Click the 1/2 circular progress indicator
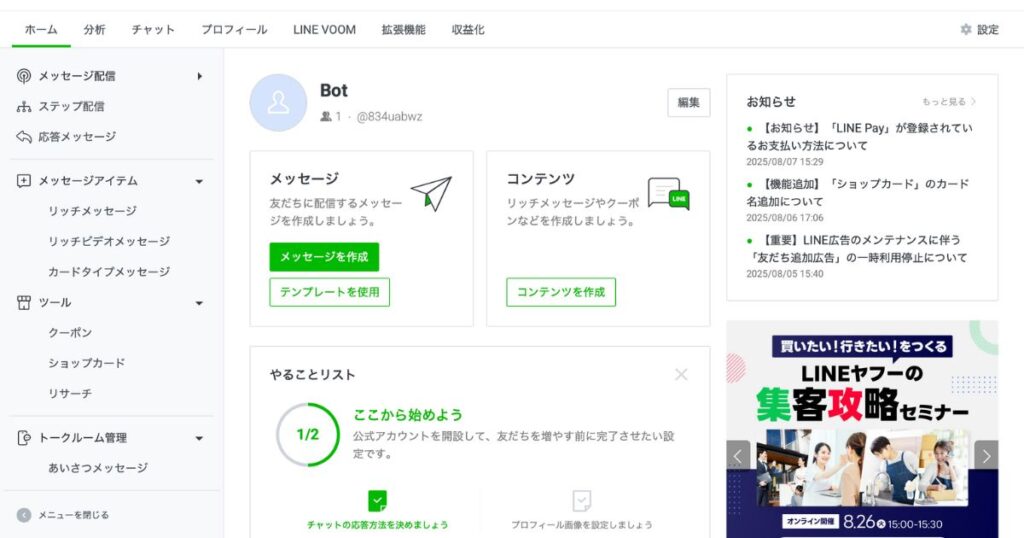Viewport: 1024px width, 538px height. coord(308,434)
